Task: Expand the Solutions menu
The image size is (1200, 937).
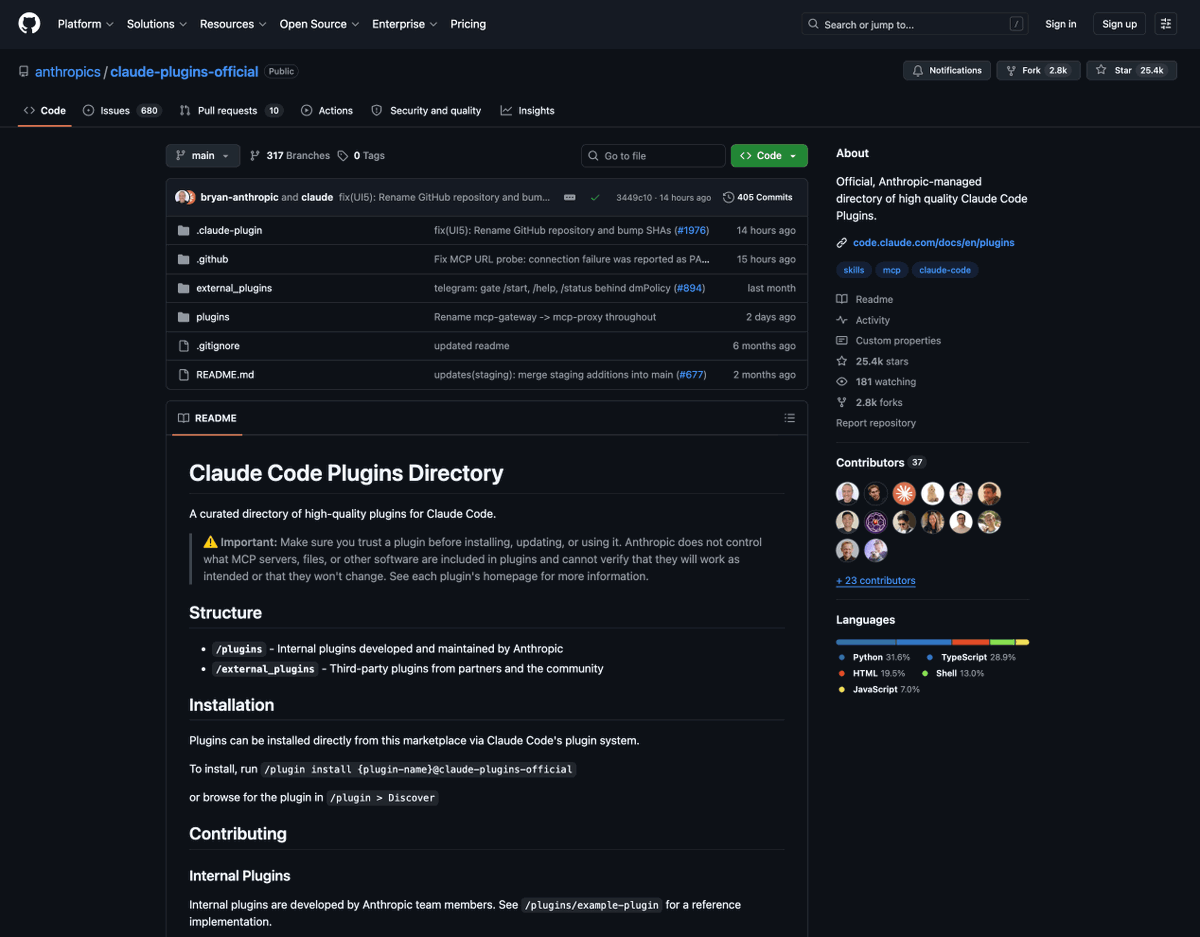Action: click(x=158, y=24)
